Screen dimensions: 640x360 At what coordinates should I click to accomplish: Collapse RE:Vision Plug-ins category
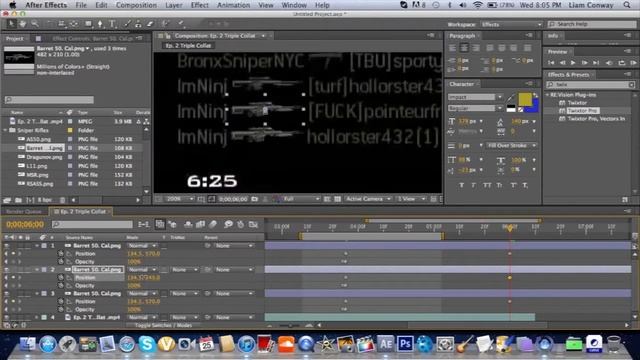[547, 95]
